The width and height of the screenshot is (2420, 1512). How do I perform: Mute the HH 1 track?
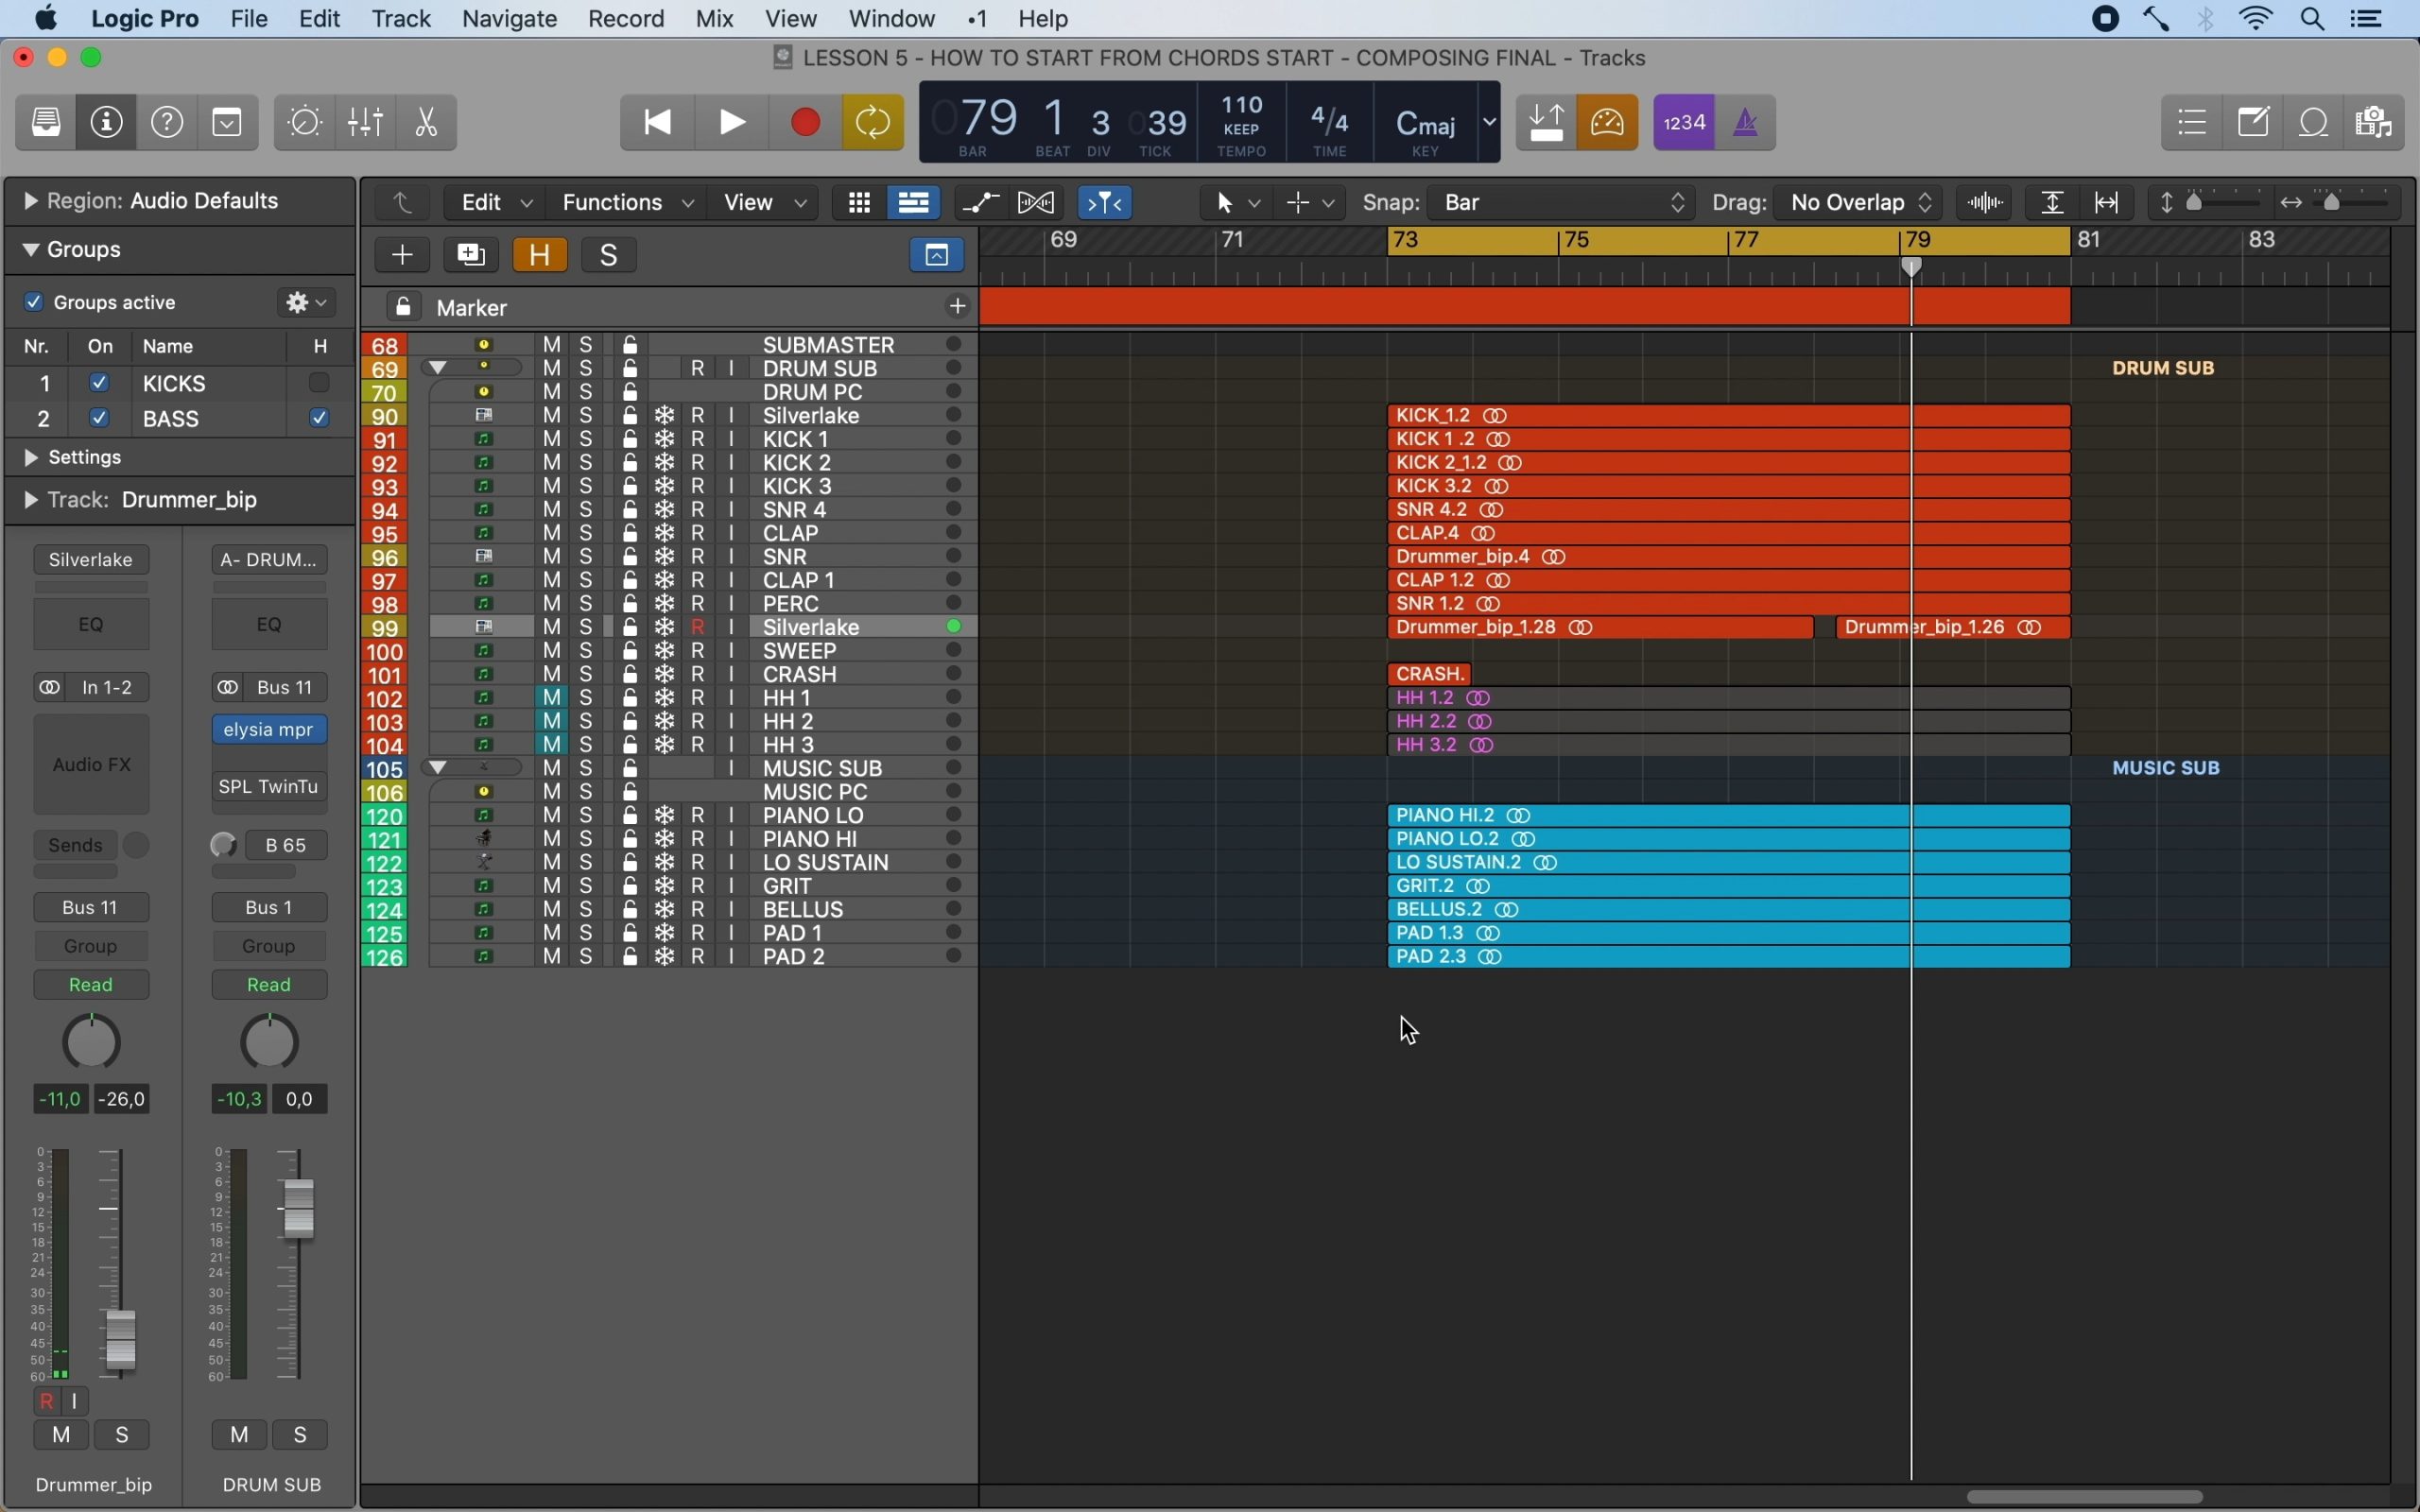pyautogui.click(x=552, y=698)
